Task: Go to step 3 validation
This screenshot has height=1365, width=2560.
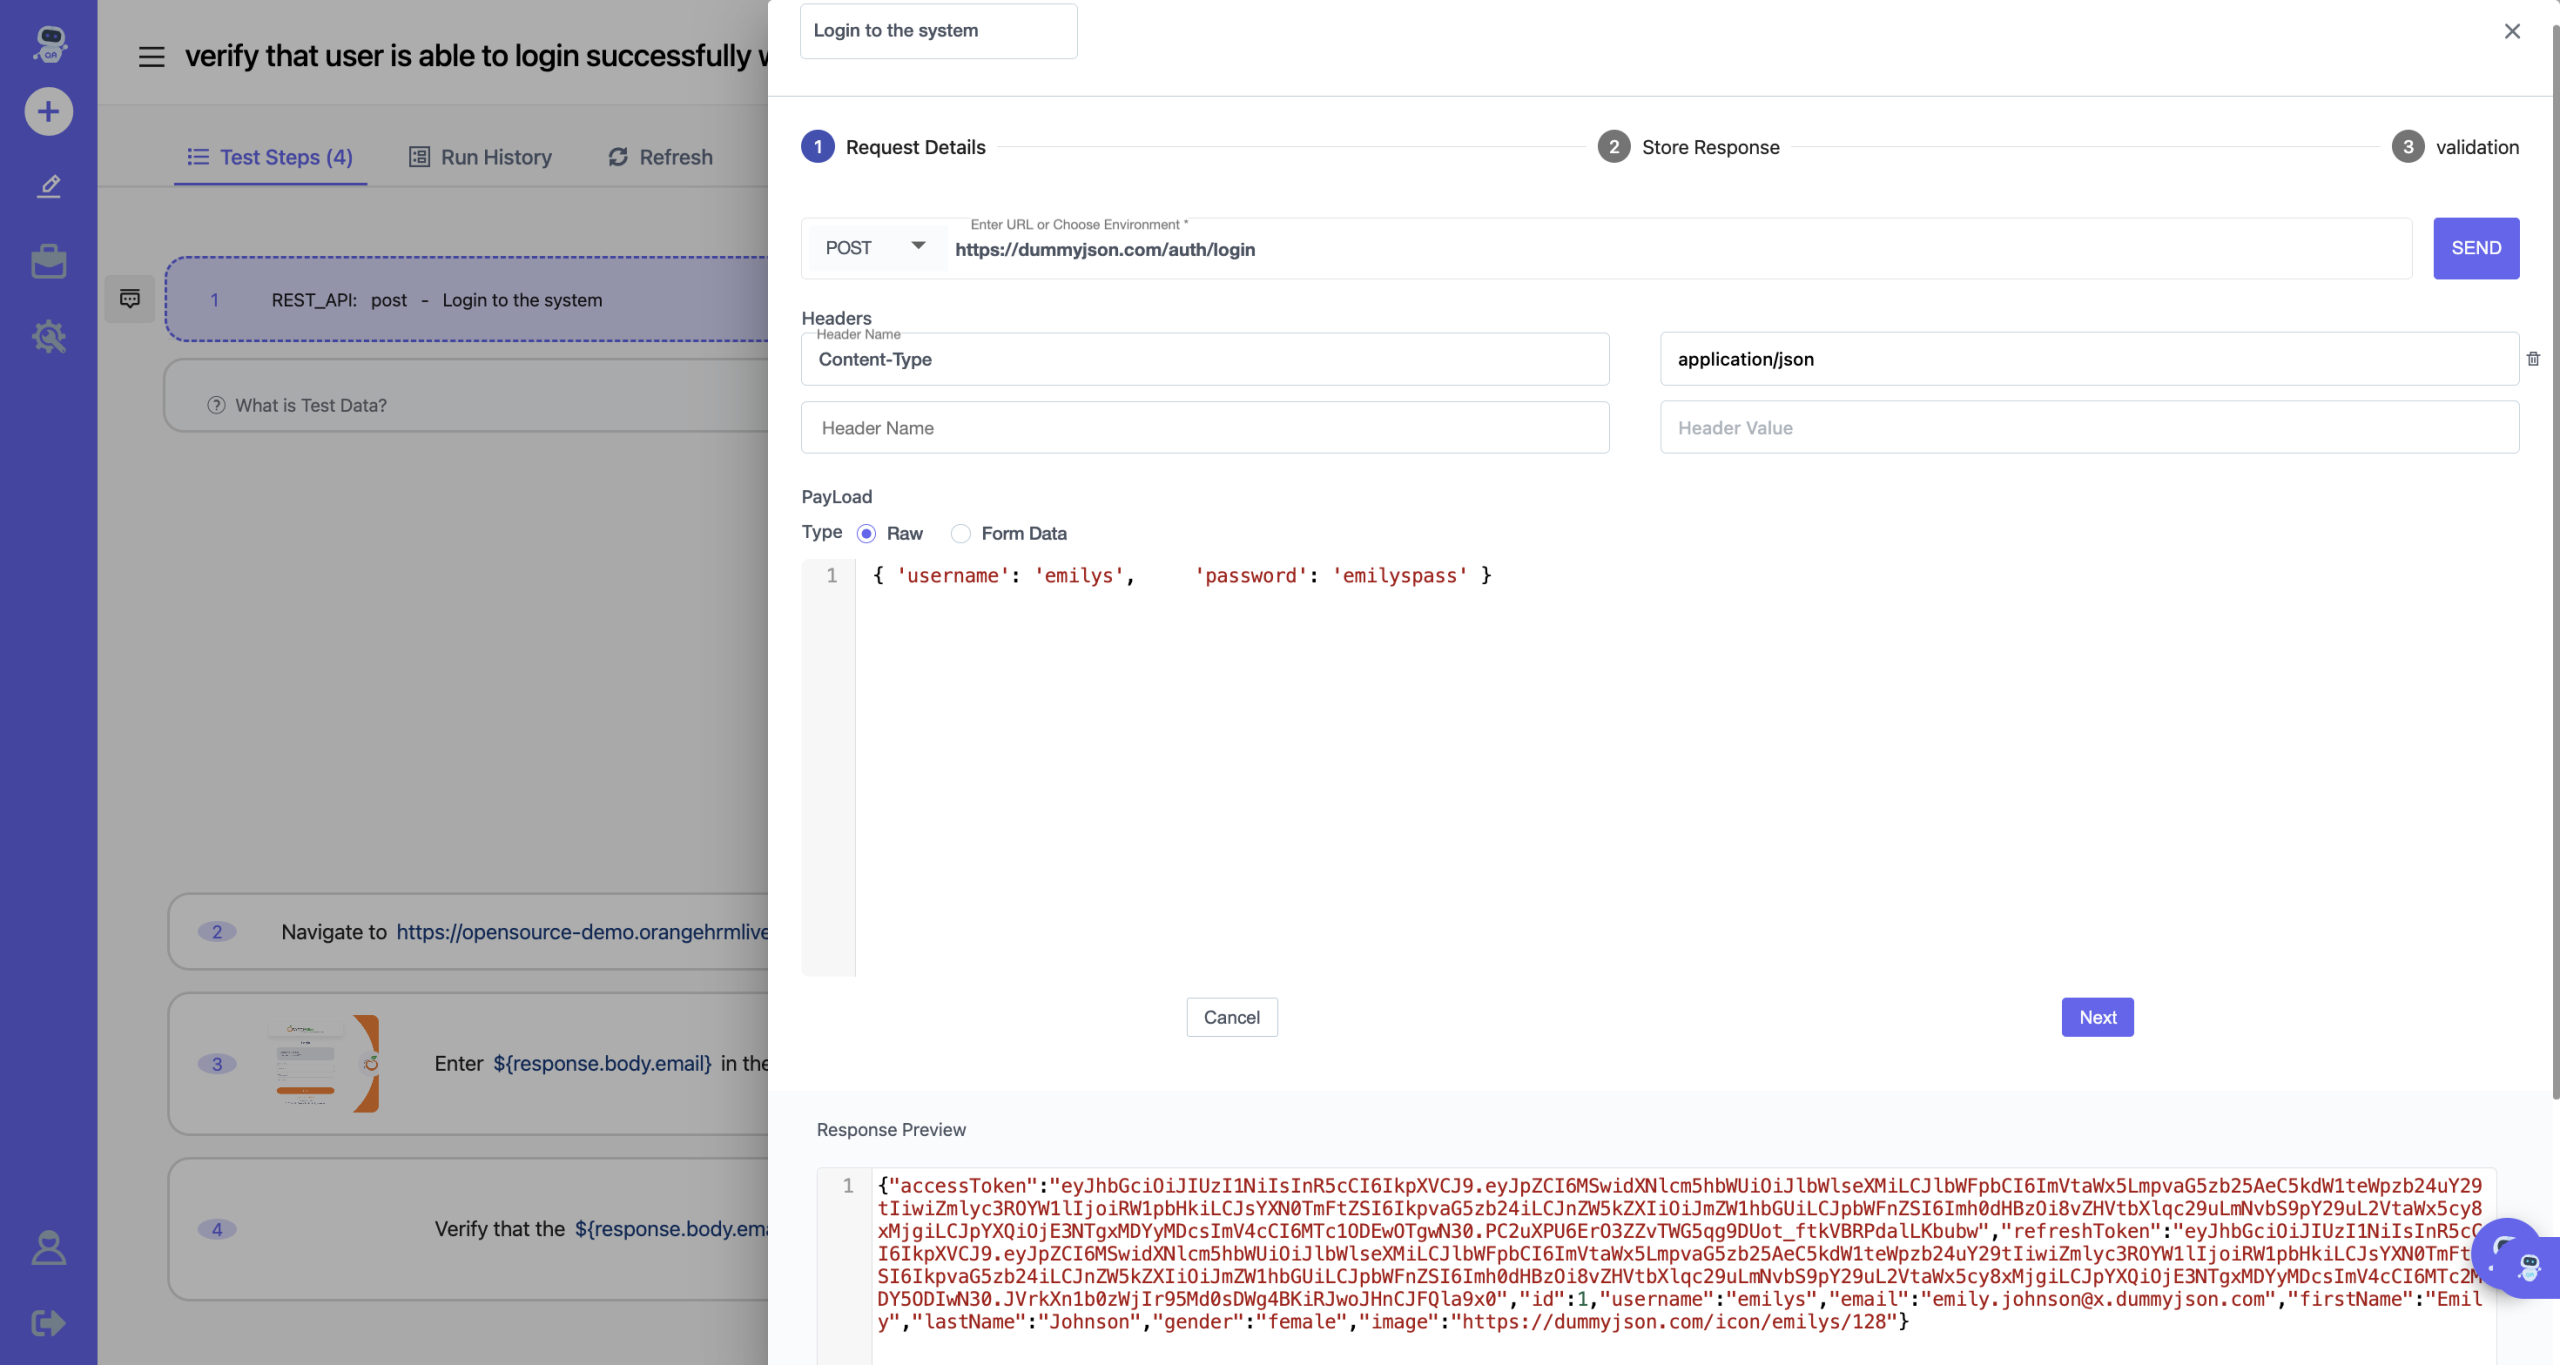Action: coord(2455,147)
